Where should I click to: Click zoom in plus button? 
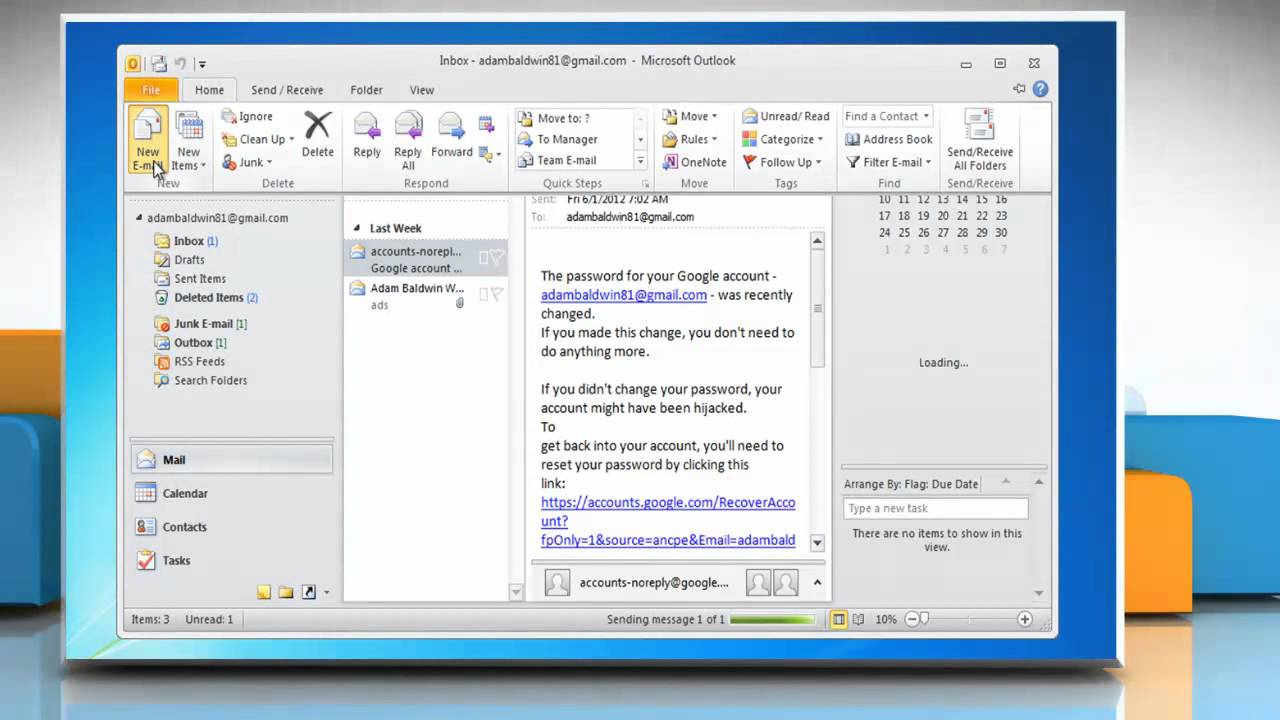click(1025, 620)
